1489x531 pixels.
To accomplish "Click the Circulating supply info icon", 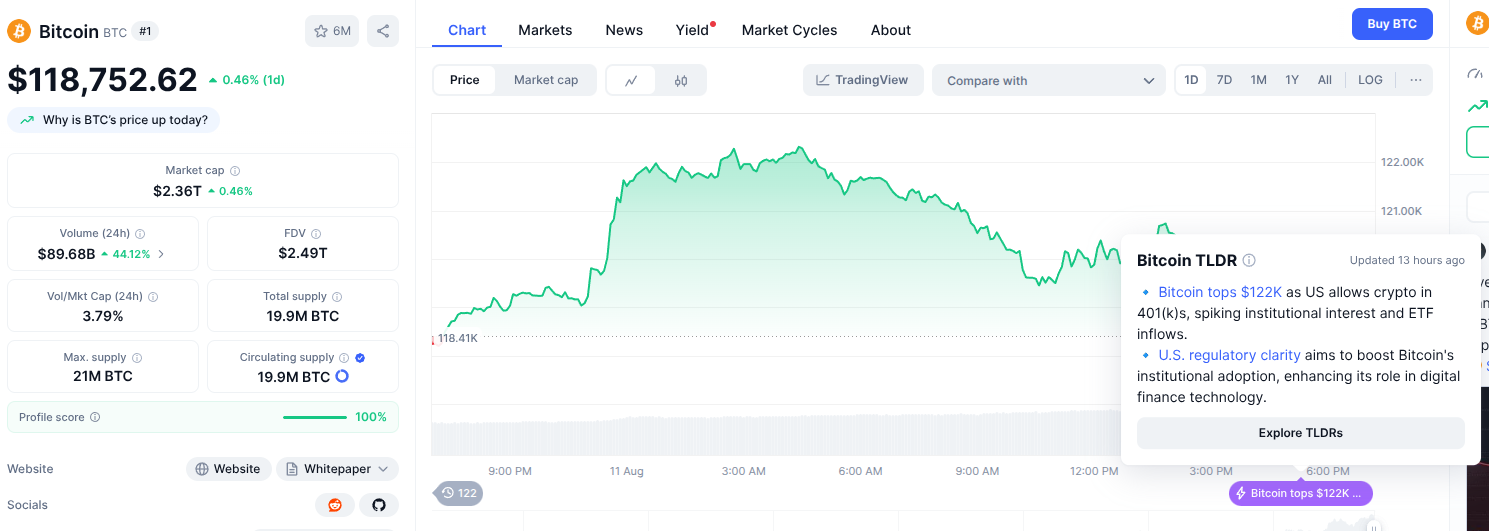I will 344,358.
